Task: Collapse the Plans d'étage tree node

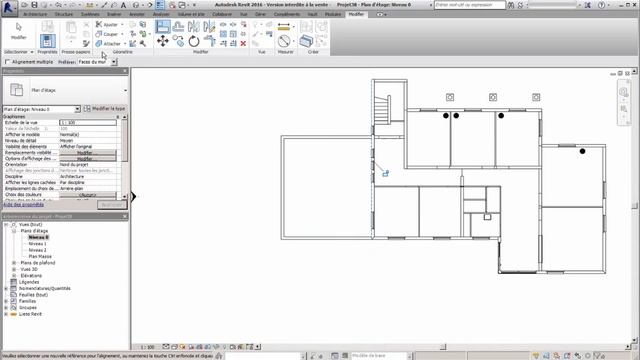Action: [14, 231]
